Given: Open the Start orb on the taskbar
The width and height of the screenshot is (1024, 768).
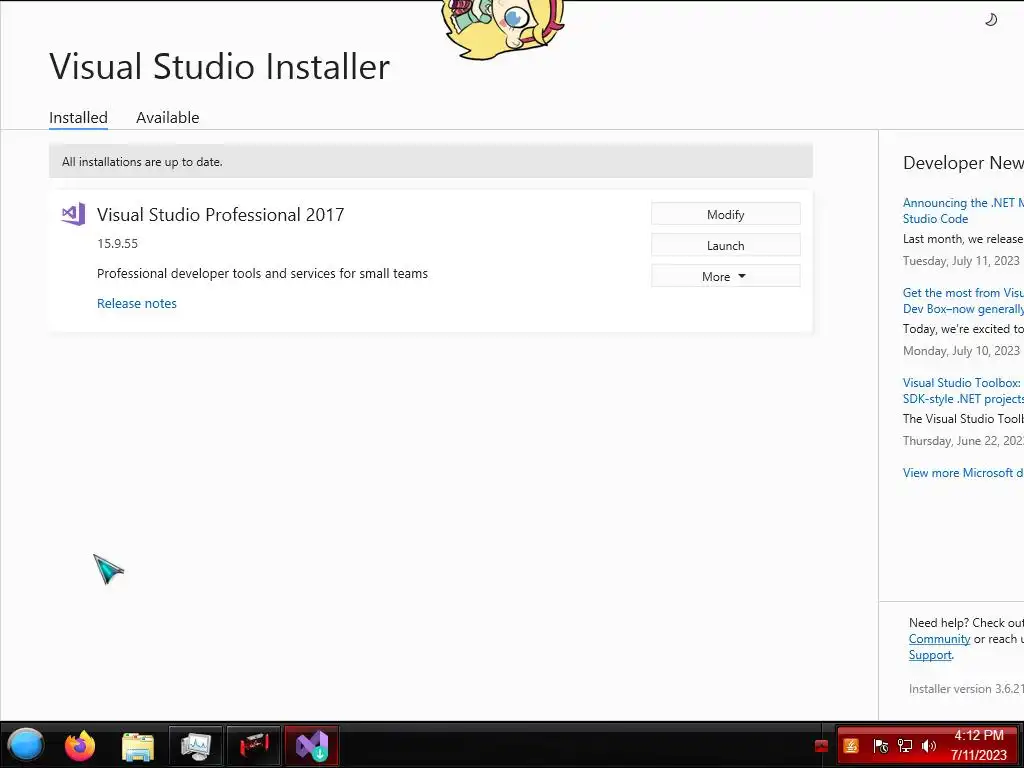Looking at the screenshot, I should point(26,745).
